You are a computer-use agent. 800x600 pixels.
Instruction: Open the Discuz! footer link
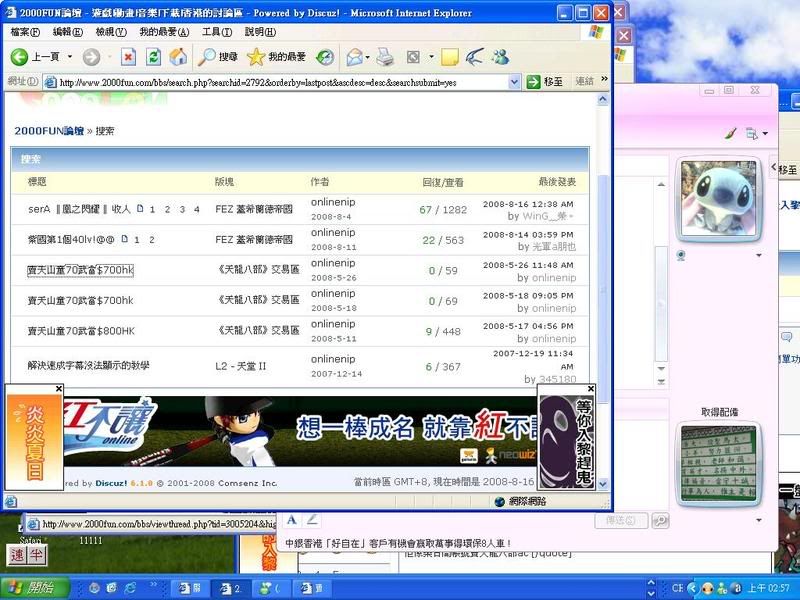point(111,483)
